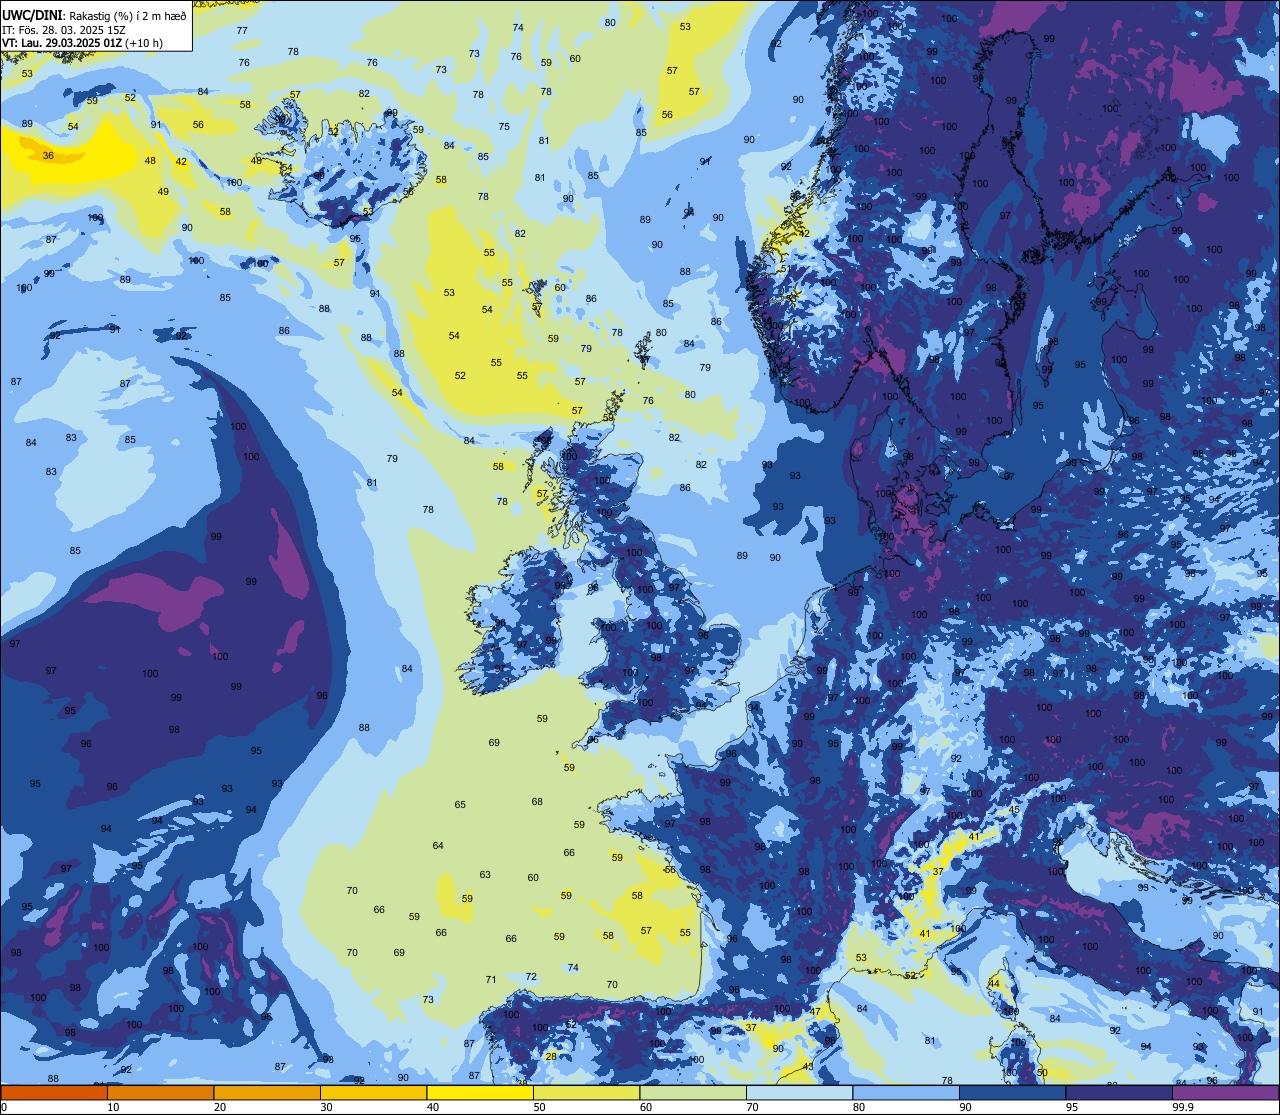The width and height of the screenshot is (1280, 1115).
Task: Click the humidity value '71' on the map
Action: coord(491,980)
